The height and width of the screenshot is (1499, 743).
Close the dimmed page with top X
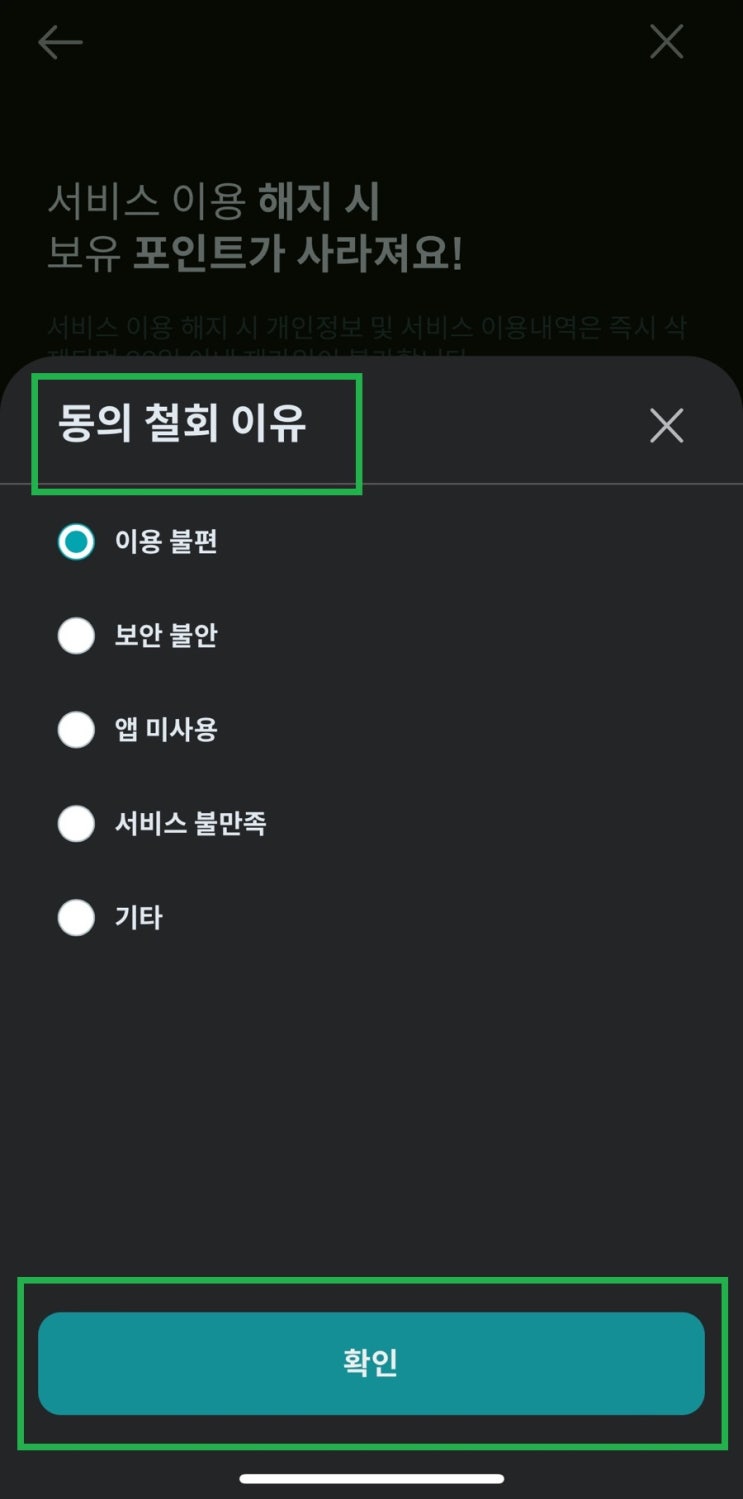666,42
